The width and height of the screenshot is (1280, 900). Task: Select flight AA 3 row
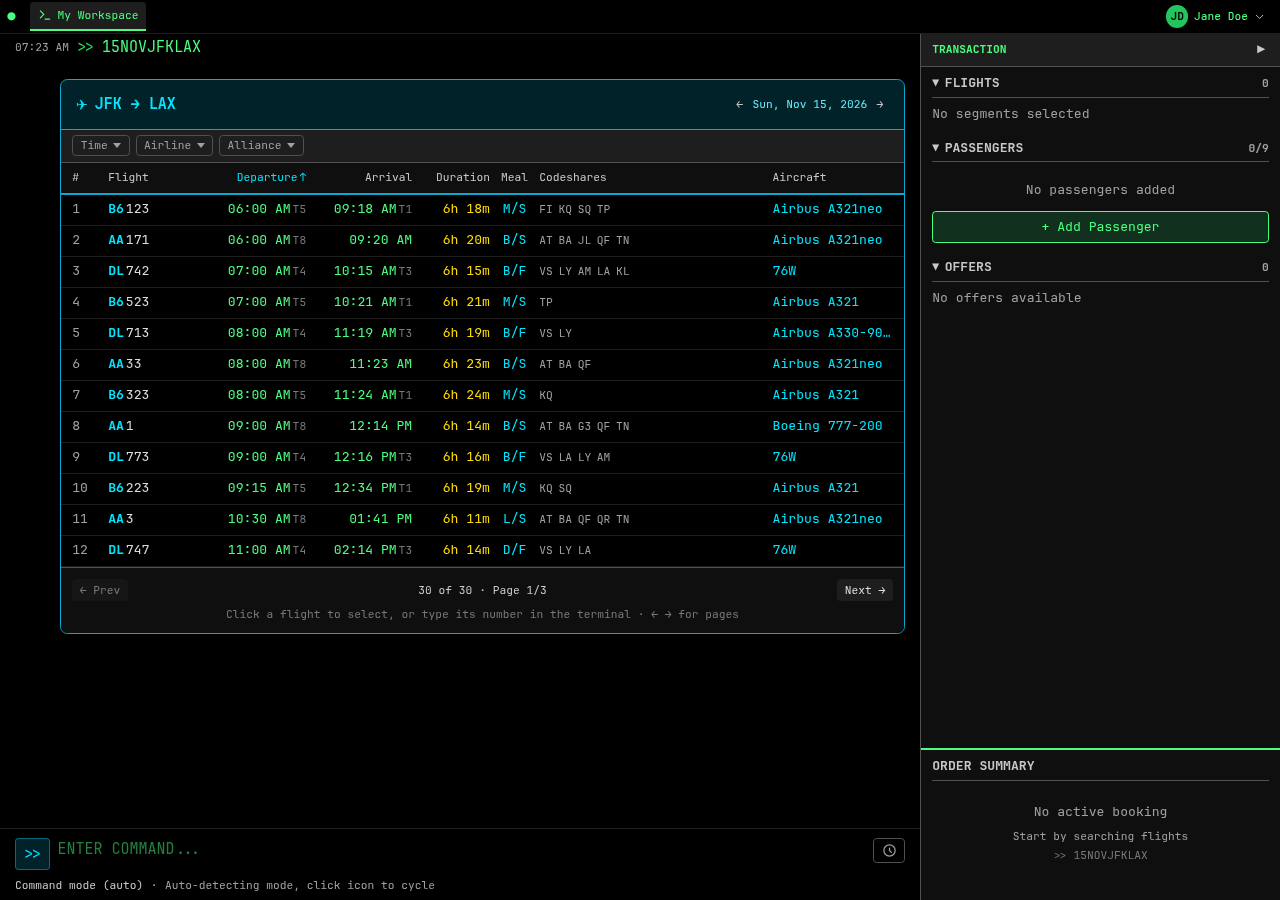(482, 519)
